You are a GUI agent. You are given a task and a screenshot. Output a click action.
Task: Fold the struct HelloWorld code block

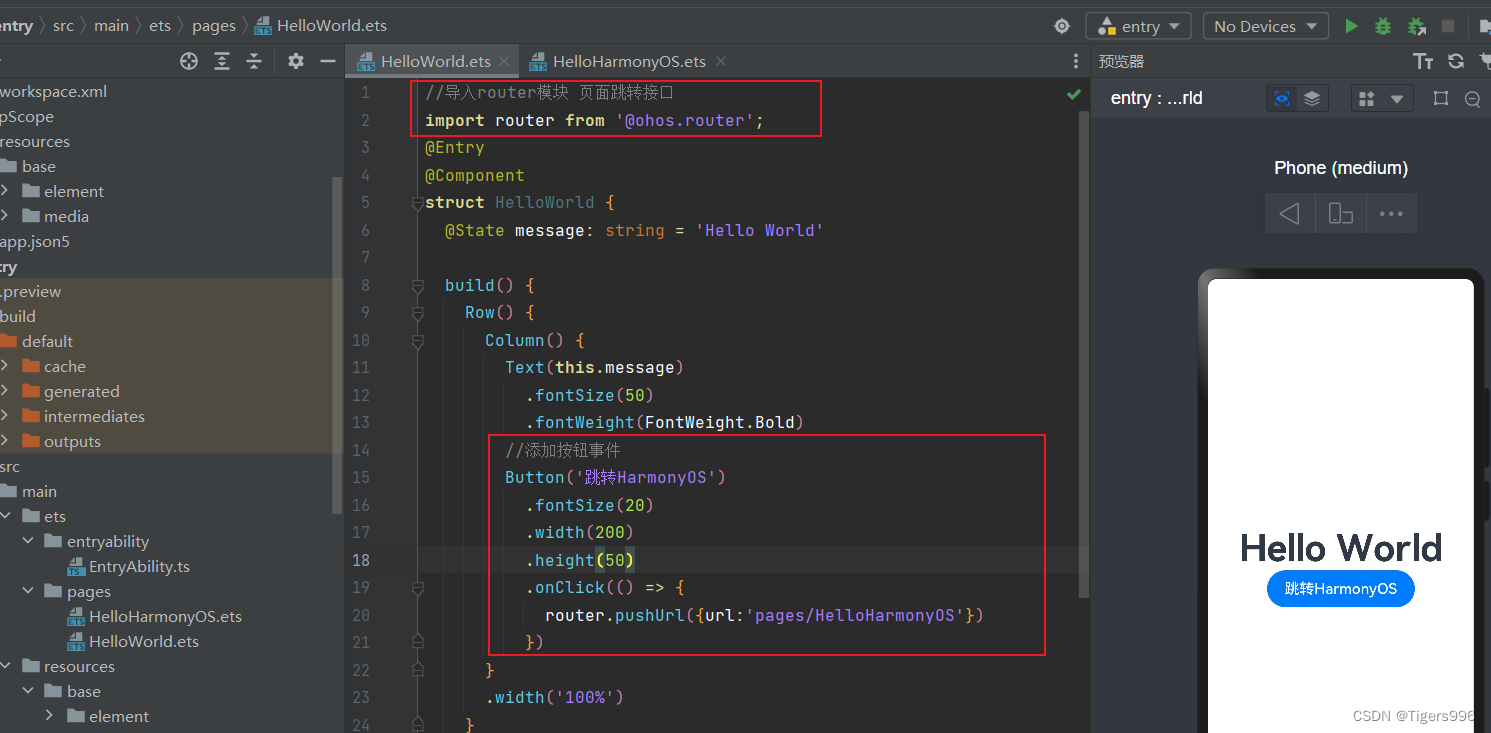click(x=417, y=203)
